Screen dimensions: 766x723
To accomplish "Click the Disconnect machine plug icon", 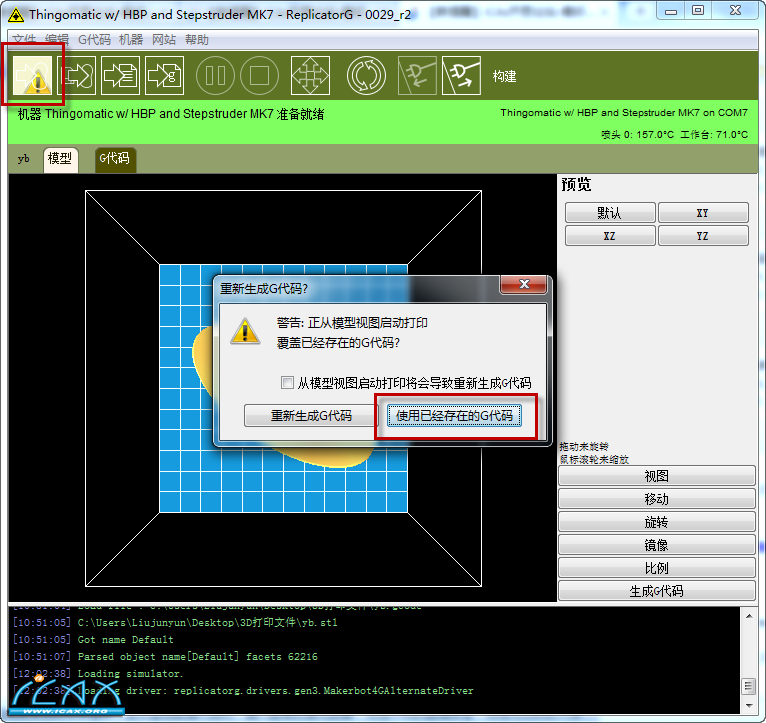I will coord(461,75).
